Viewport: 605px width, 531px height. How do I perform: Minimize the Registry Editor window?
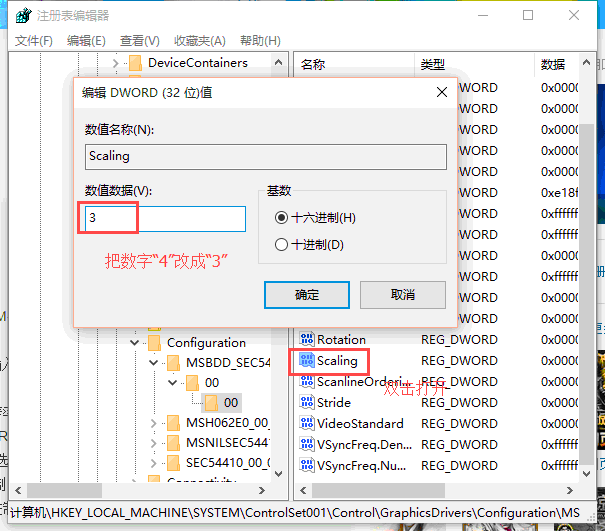click(x=483, y=15)
